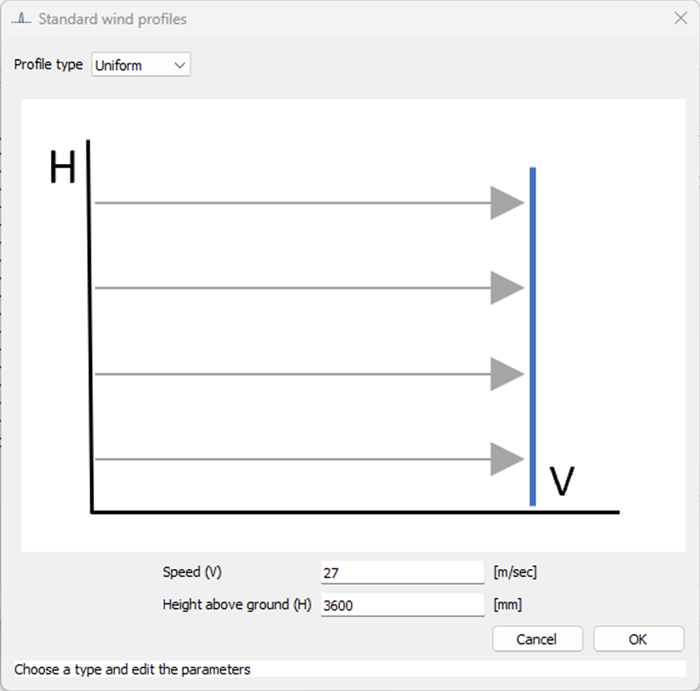This screenshot has height=691, width=700.
Task: Click the "Height above ground (H)" label
Action: 237,605
